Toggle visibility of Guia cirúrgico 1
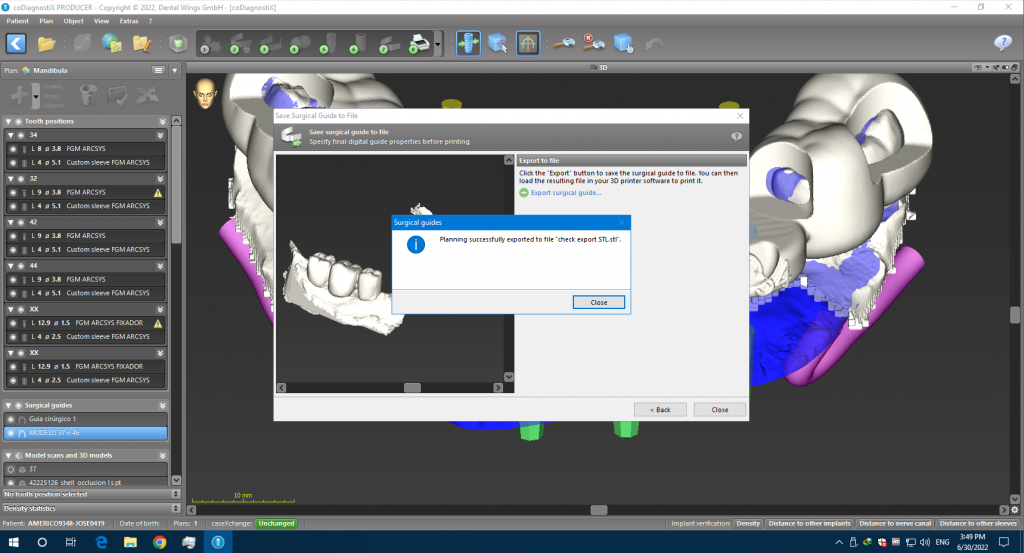The height and width of the screenshot is (553, 1024). coord(12,419)
